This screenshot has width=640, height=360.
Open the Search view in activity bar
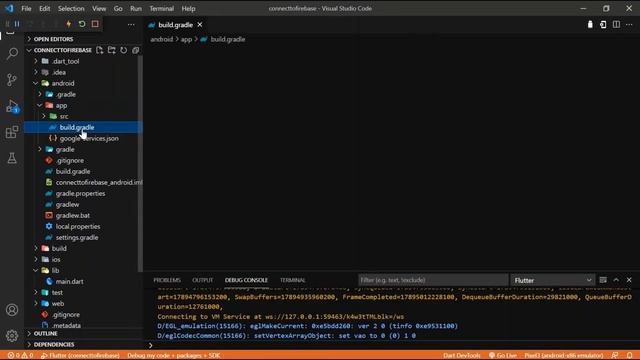point(12,53)
